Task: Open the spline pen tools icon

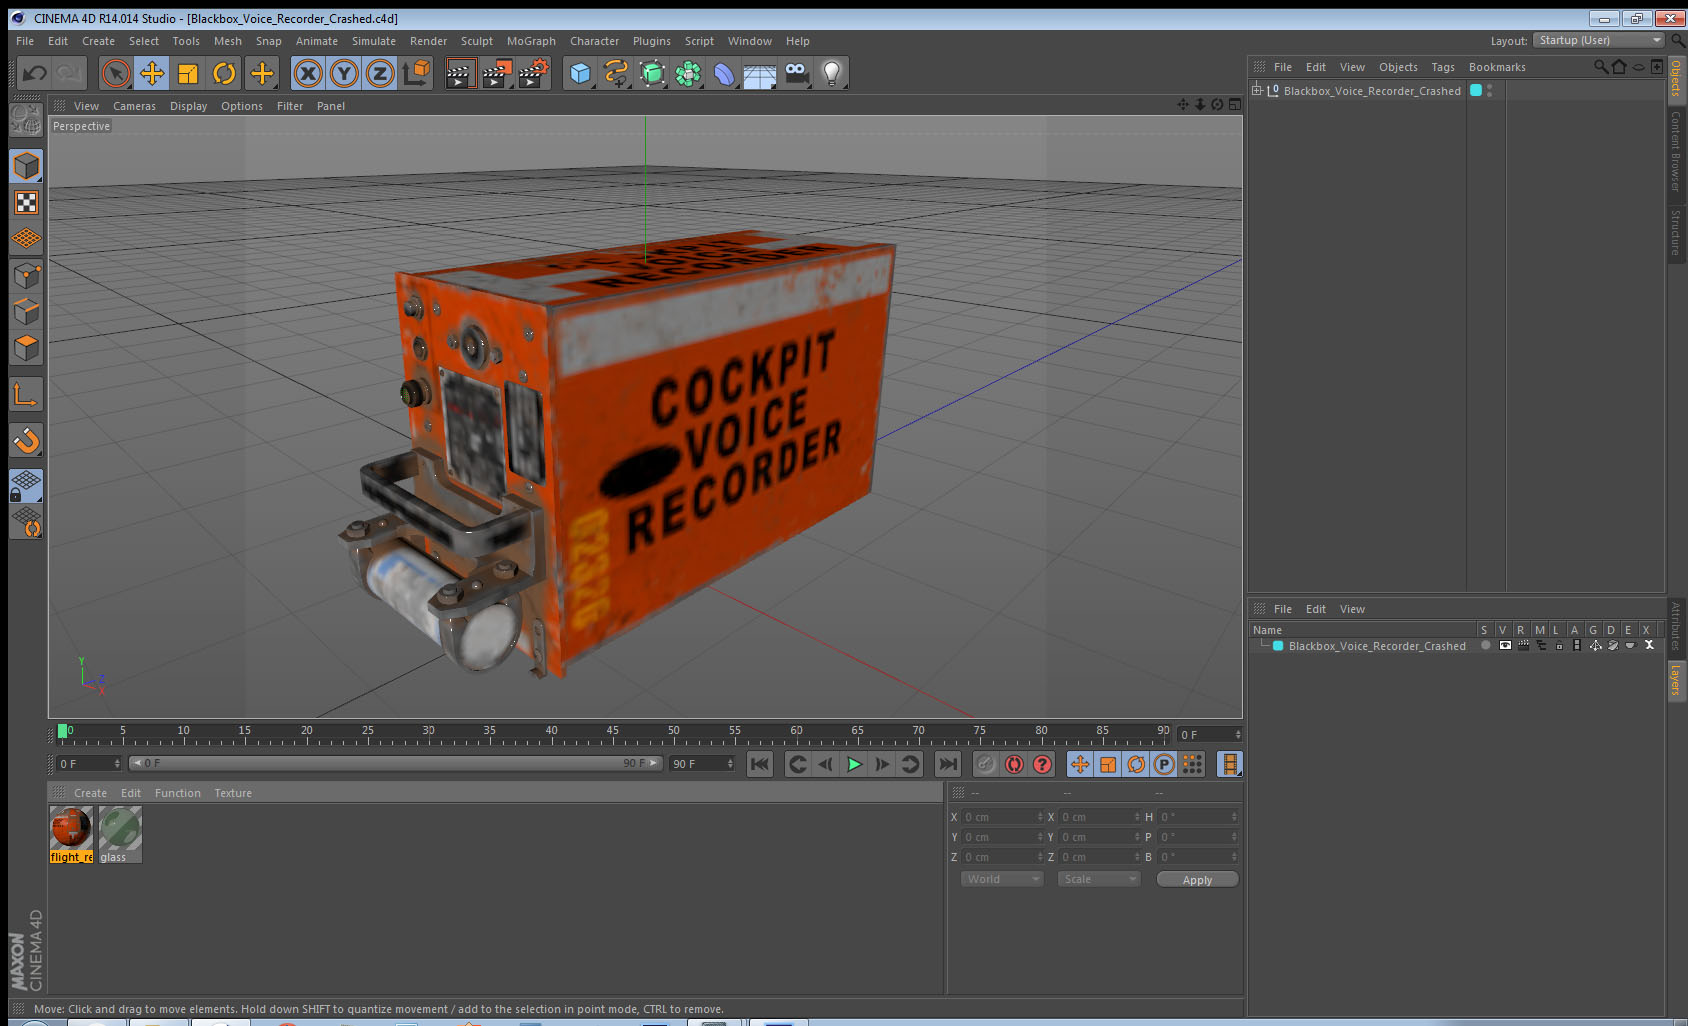Action: (x=616, y=73)
